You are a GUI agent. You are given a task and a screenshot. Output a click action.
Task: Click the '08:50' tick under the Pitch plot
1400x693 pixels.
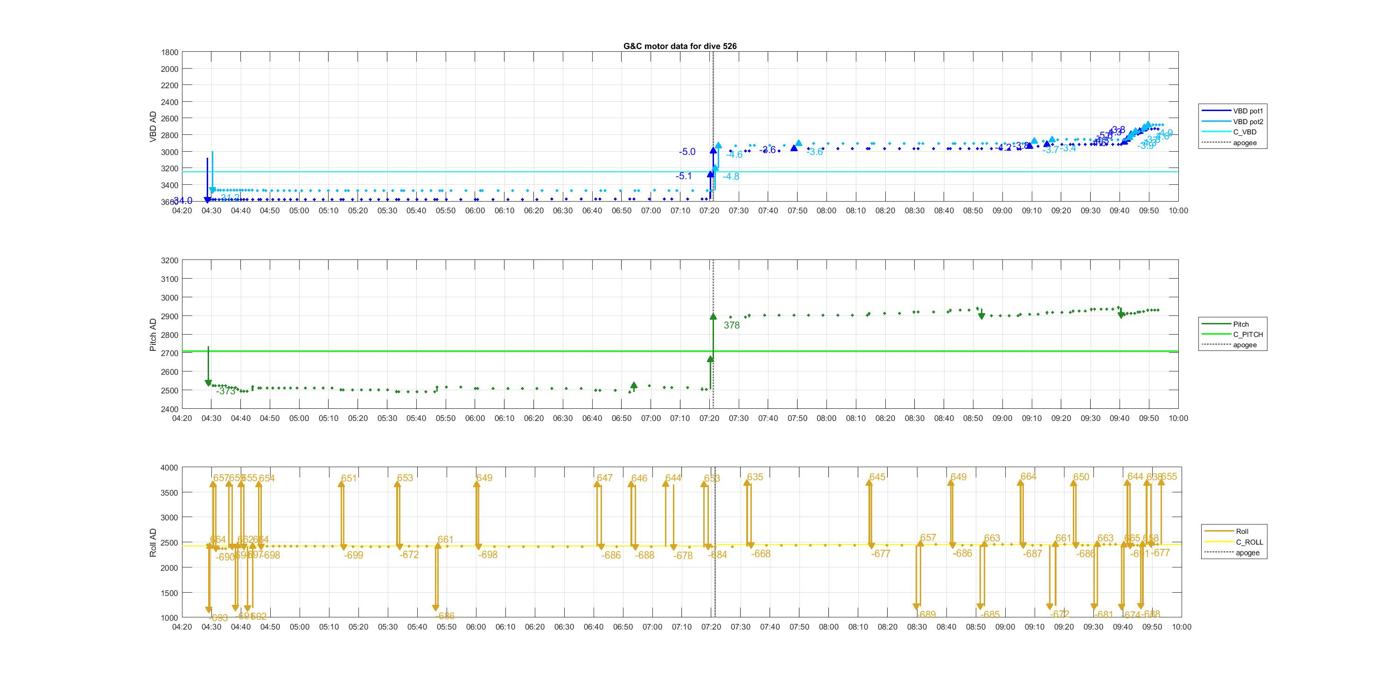[x=973, y=419]
